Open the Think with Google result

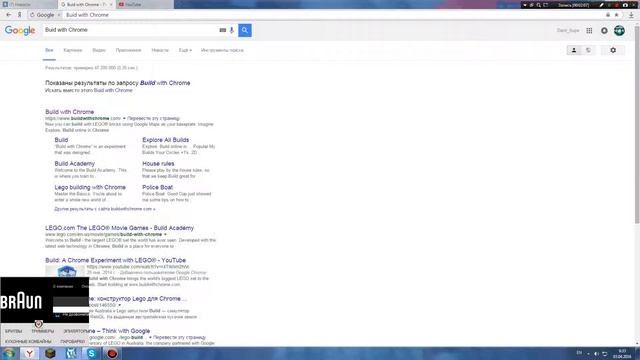[119, 331]
